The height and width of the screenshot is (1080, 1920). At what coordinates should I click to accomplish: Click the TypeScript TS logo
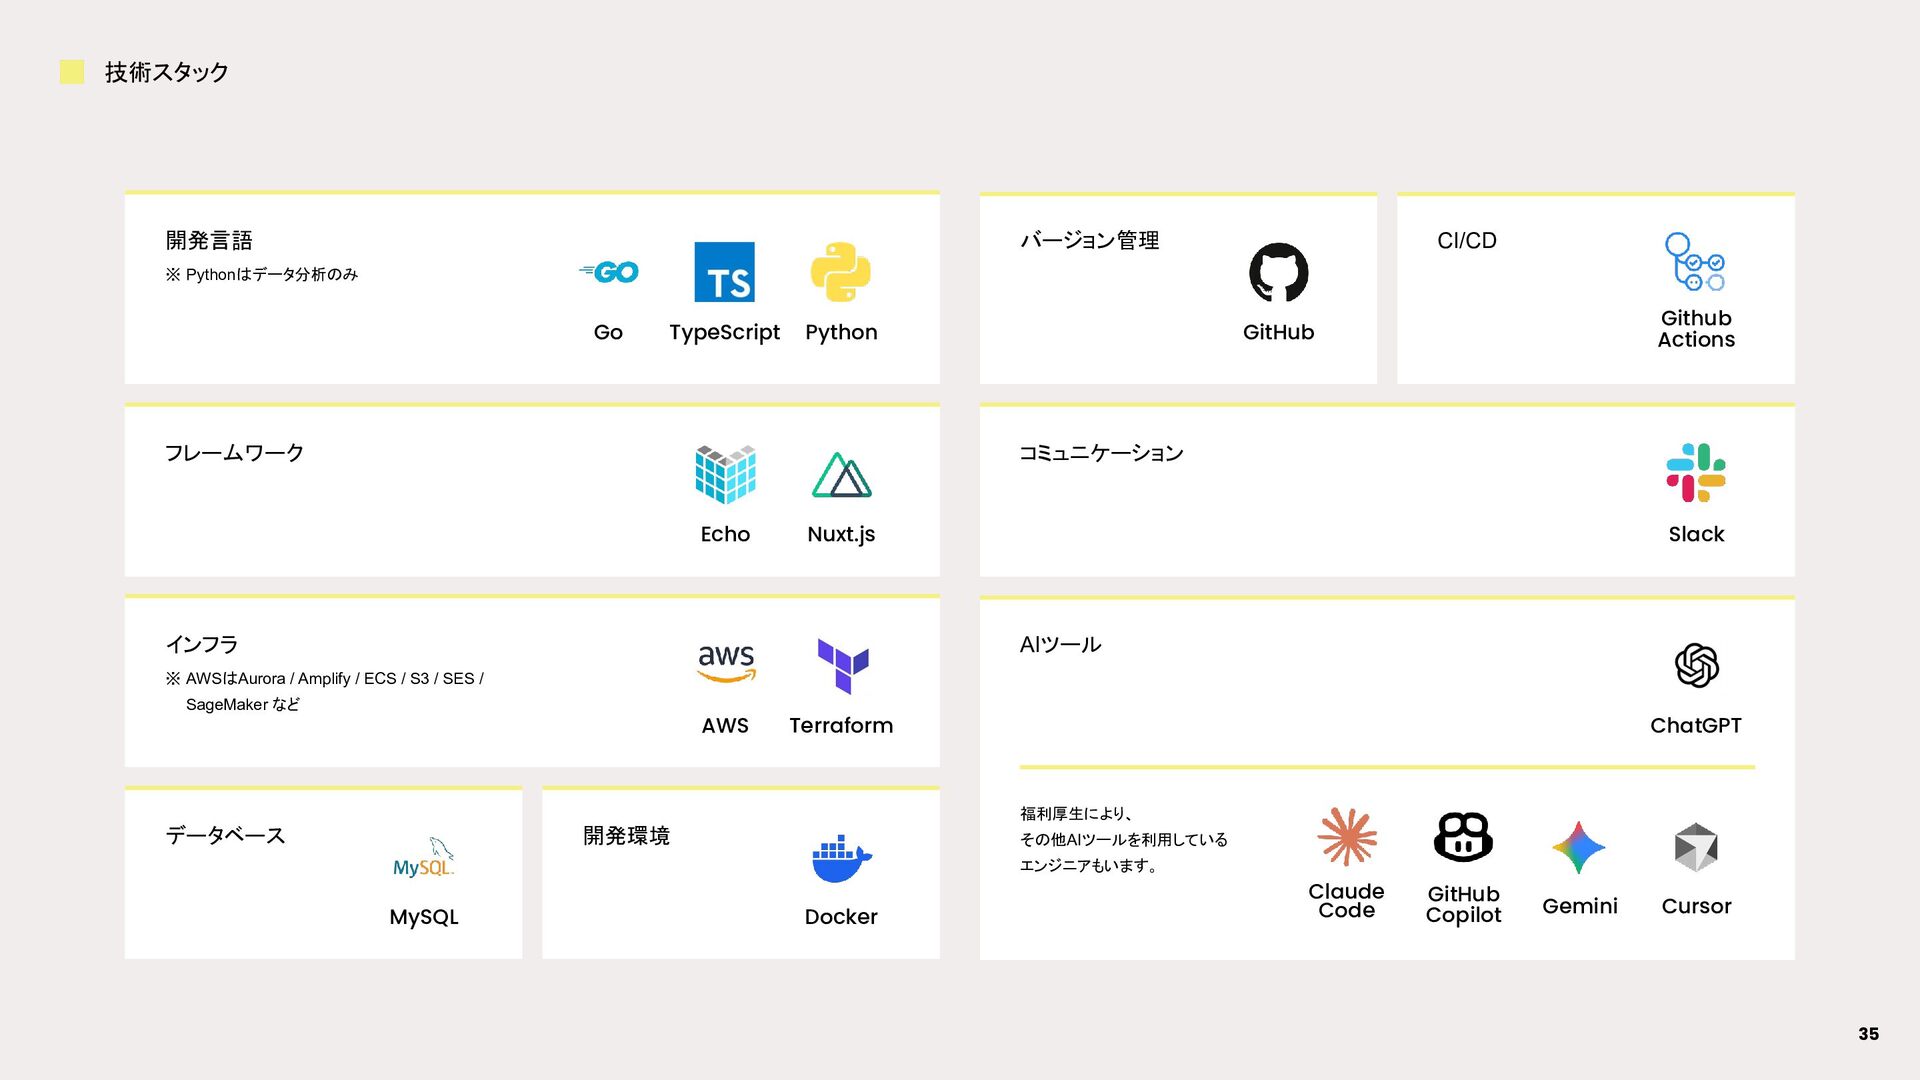[724, 272]
